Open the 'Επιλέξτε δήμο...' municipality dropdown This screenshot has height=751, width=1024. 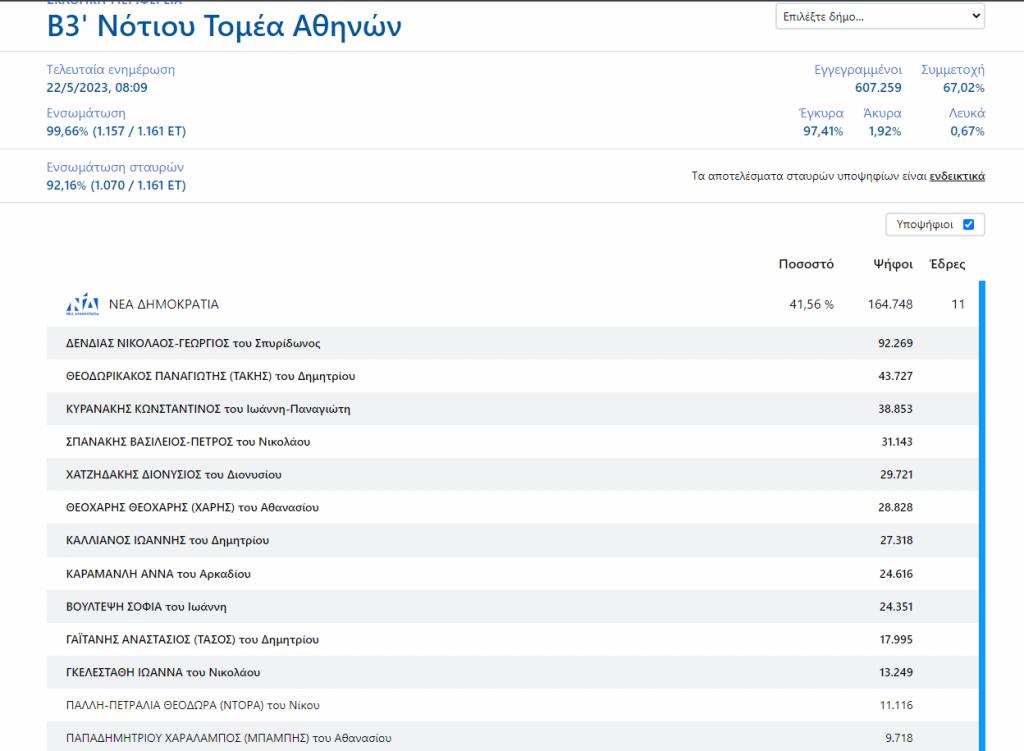coord(879,17)
